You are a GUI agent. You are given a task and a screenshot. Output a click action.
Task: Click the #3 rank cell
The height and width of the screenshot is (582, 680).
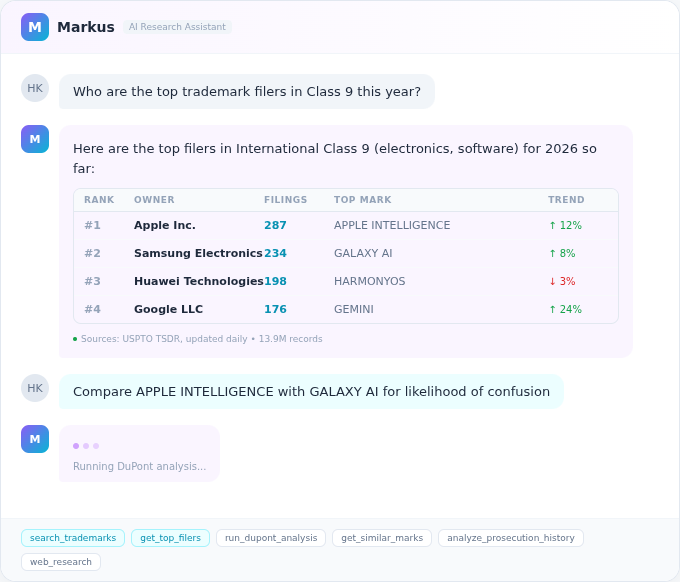click(x=92, y=281)
